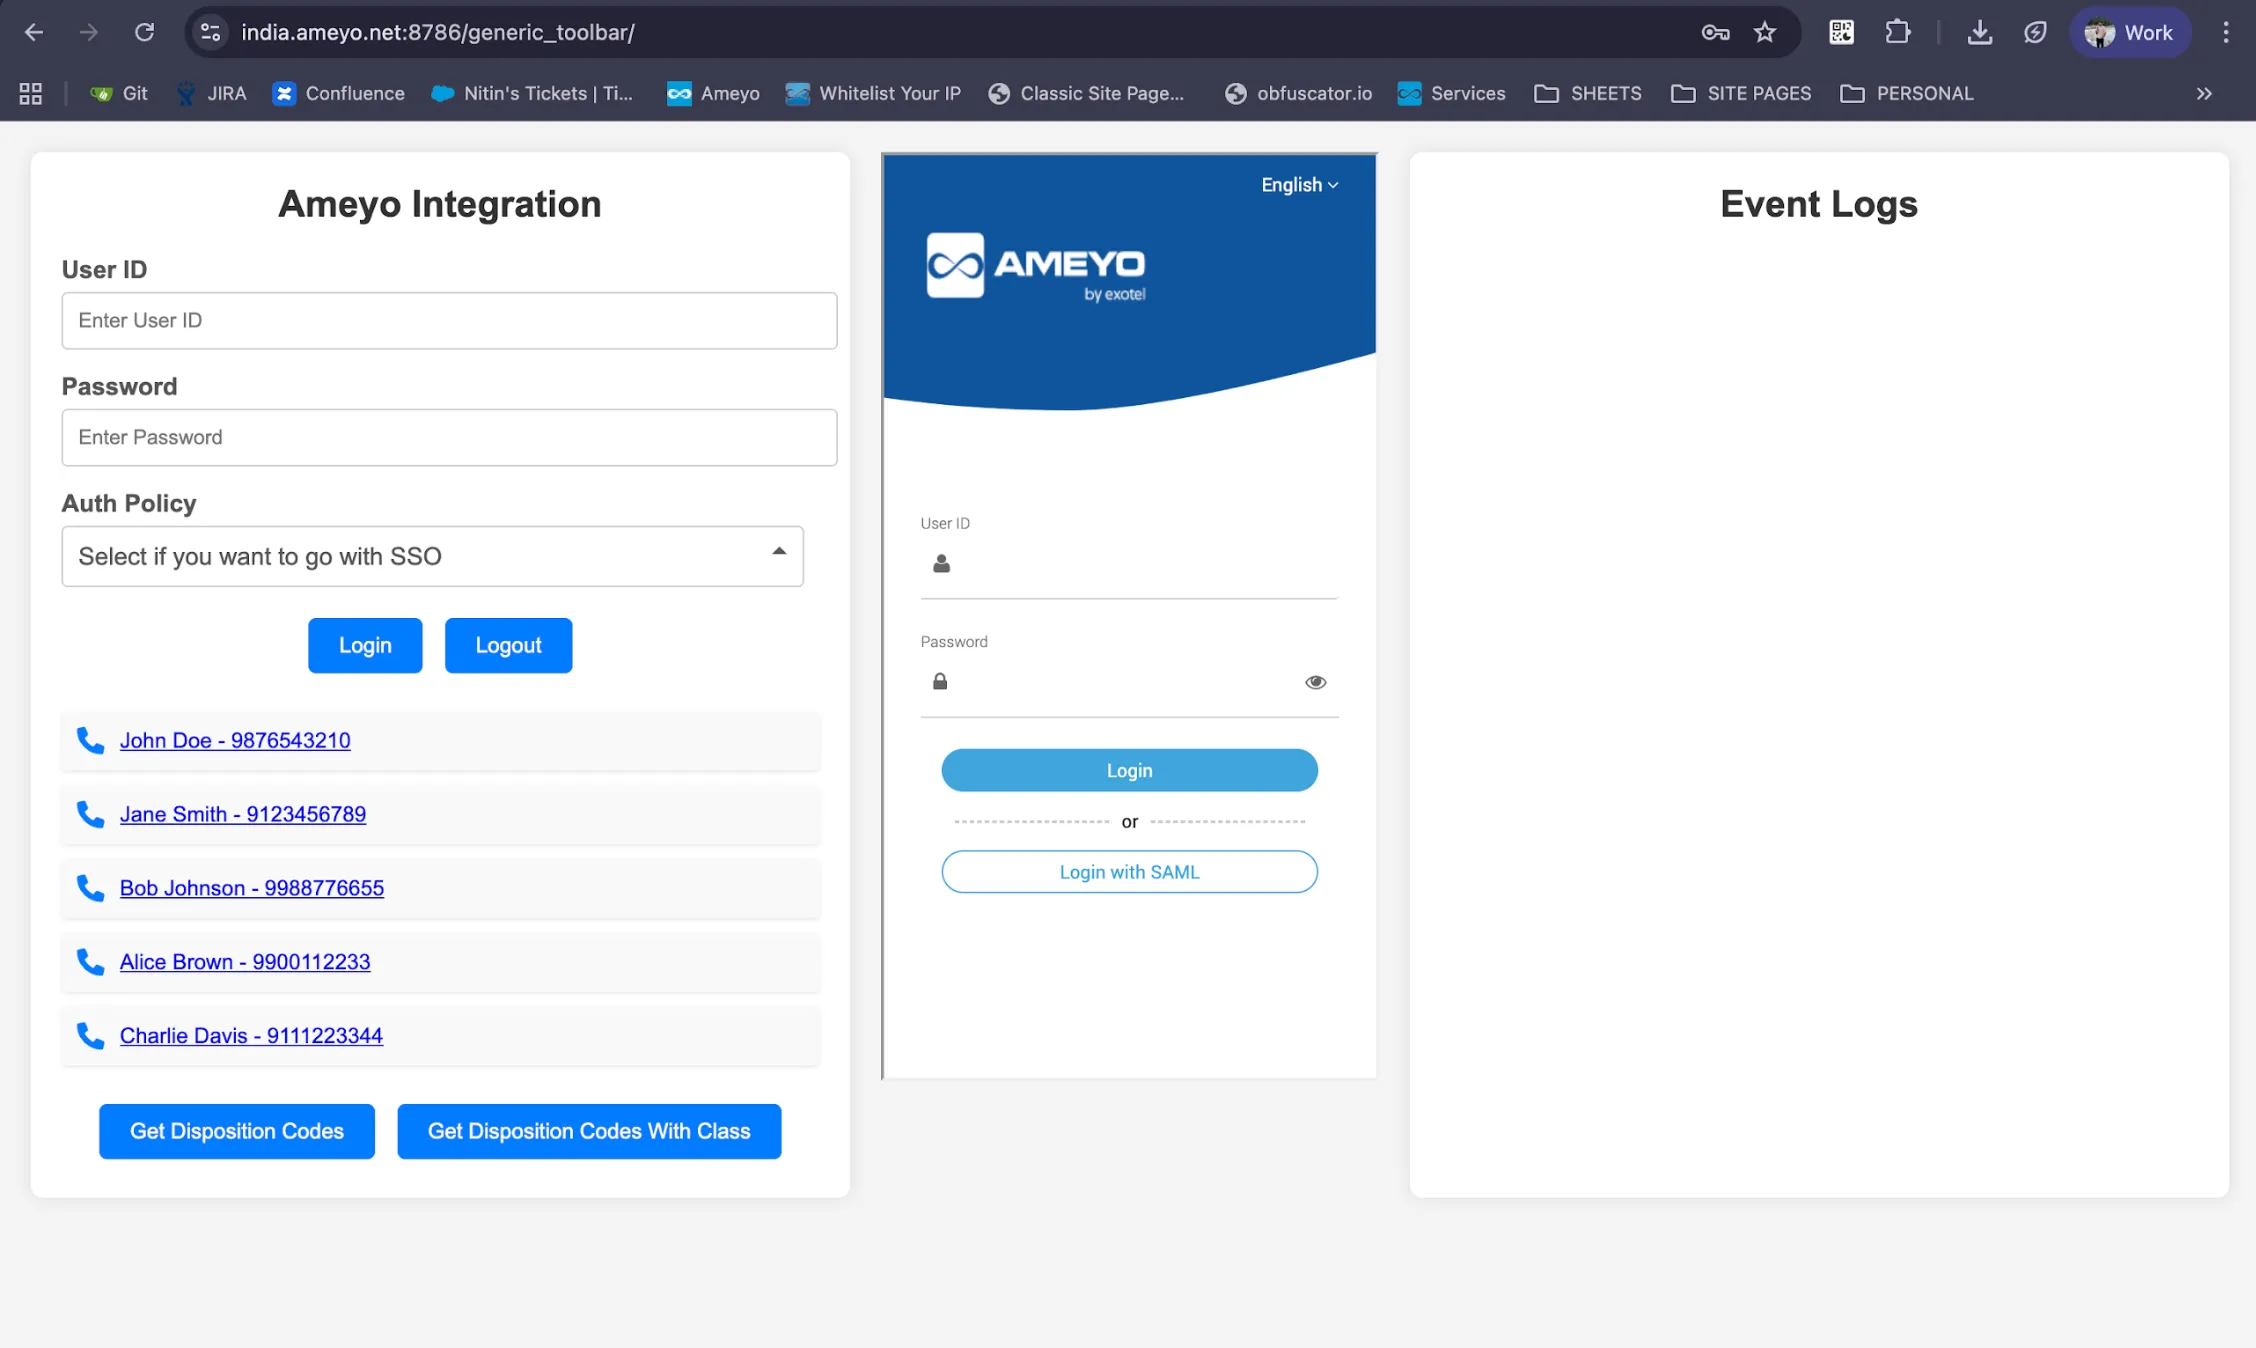Click the browser address bar URL
Image resolution: width=2256 pixels, height=1348 pixels.
point(438,32)
